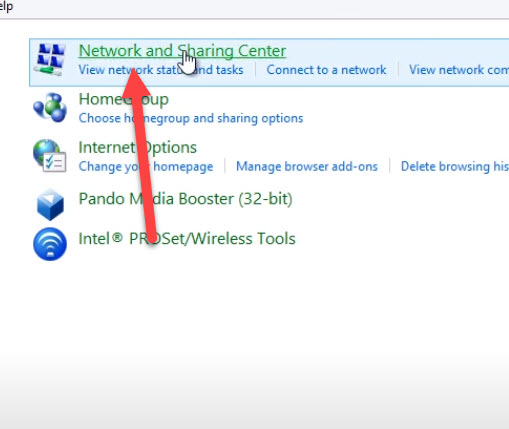The height and width of the screenshot is (429, 509).
Task: Click the Pando Media Booster cube icon
Action: point(50,204)
